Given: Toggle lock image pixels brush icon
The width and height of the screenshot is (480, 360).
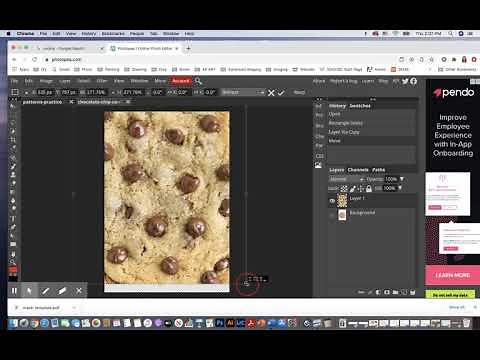Looking at the screenshot, I should pos(353,189).
